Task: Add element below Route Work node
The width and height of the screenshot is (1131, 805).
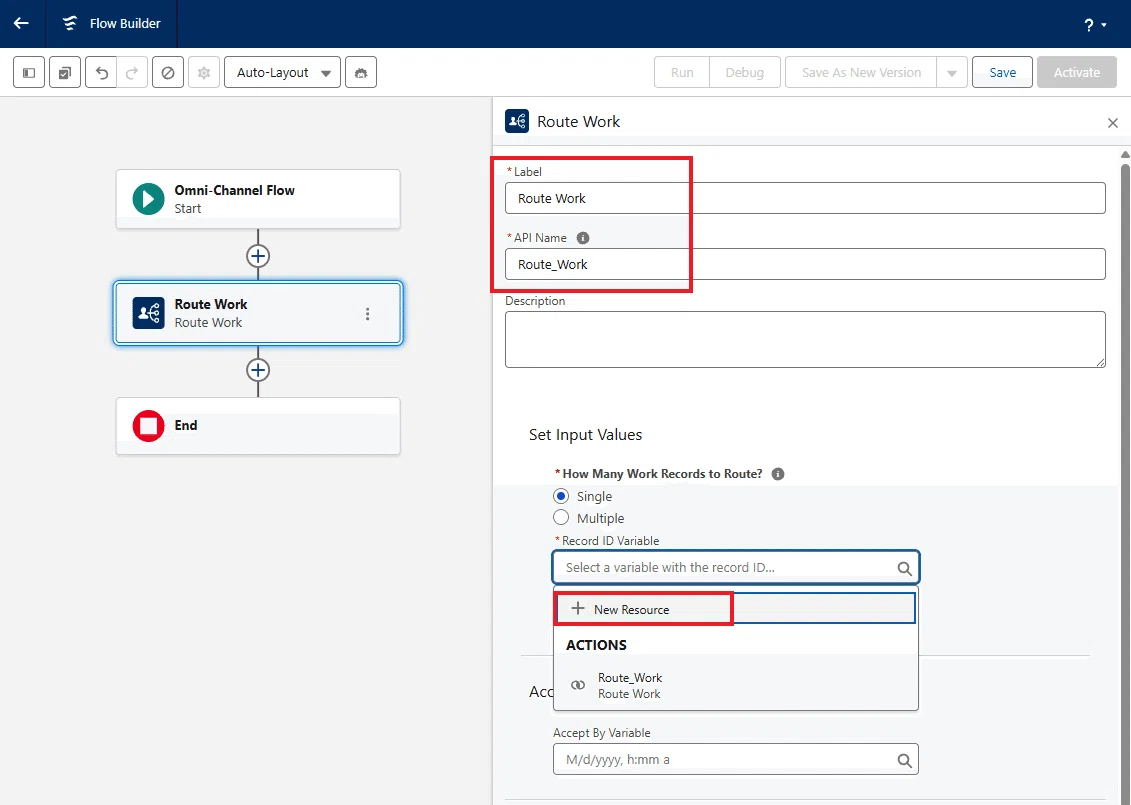Action: [x=258, y=369]
